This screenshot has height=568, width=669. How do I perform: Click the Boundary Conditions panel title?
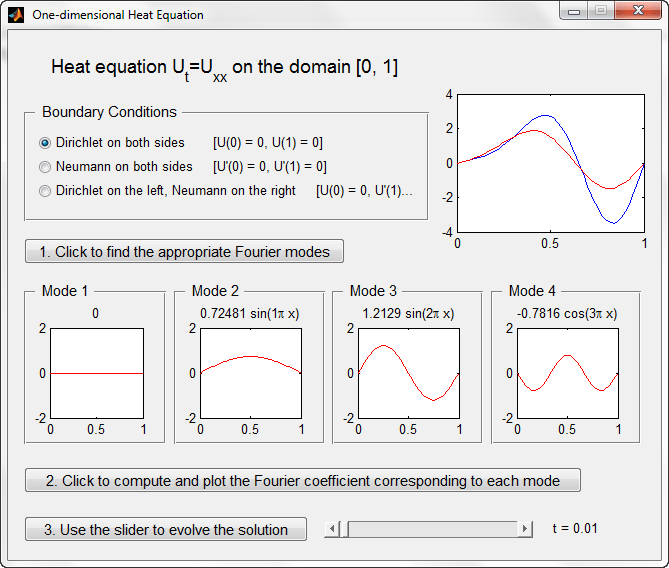point(109,112)
